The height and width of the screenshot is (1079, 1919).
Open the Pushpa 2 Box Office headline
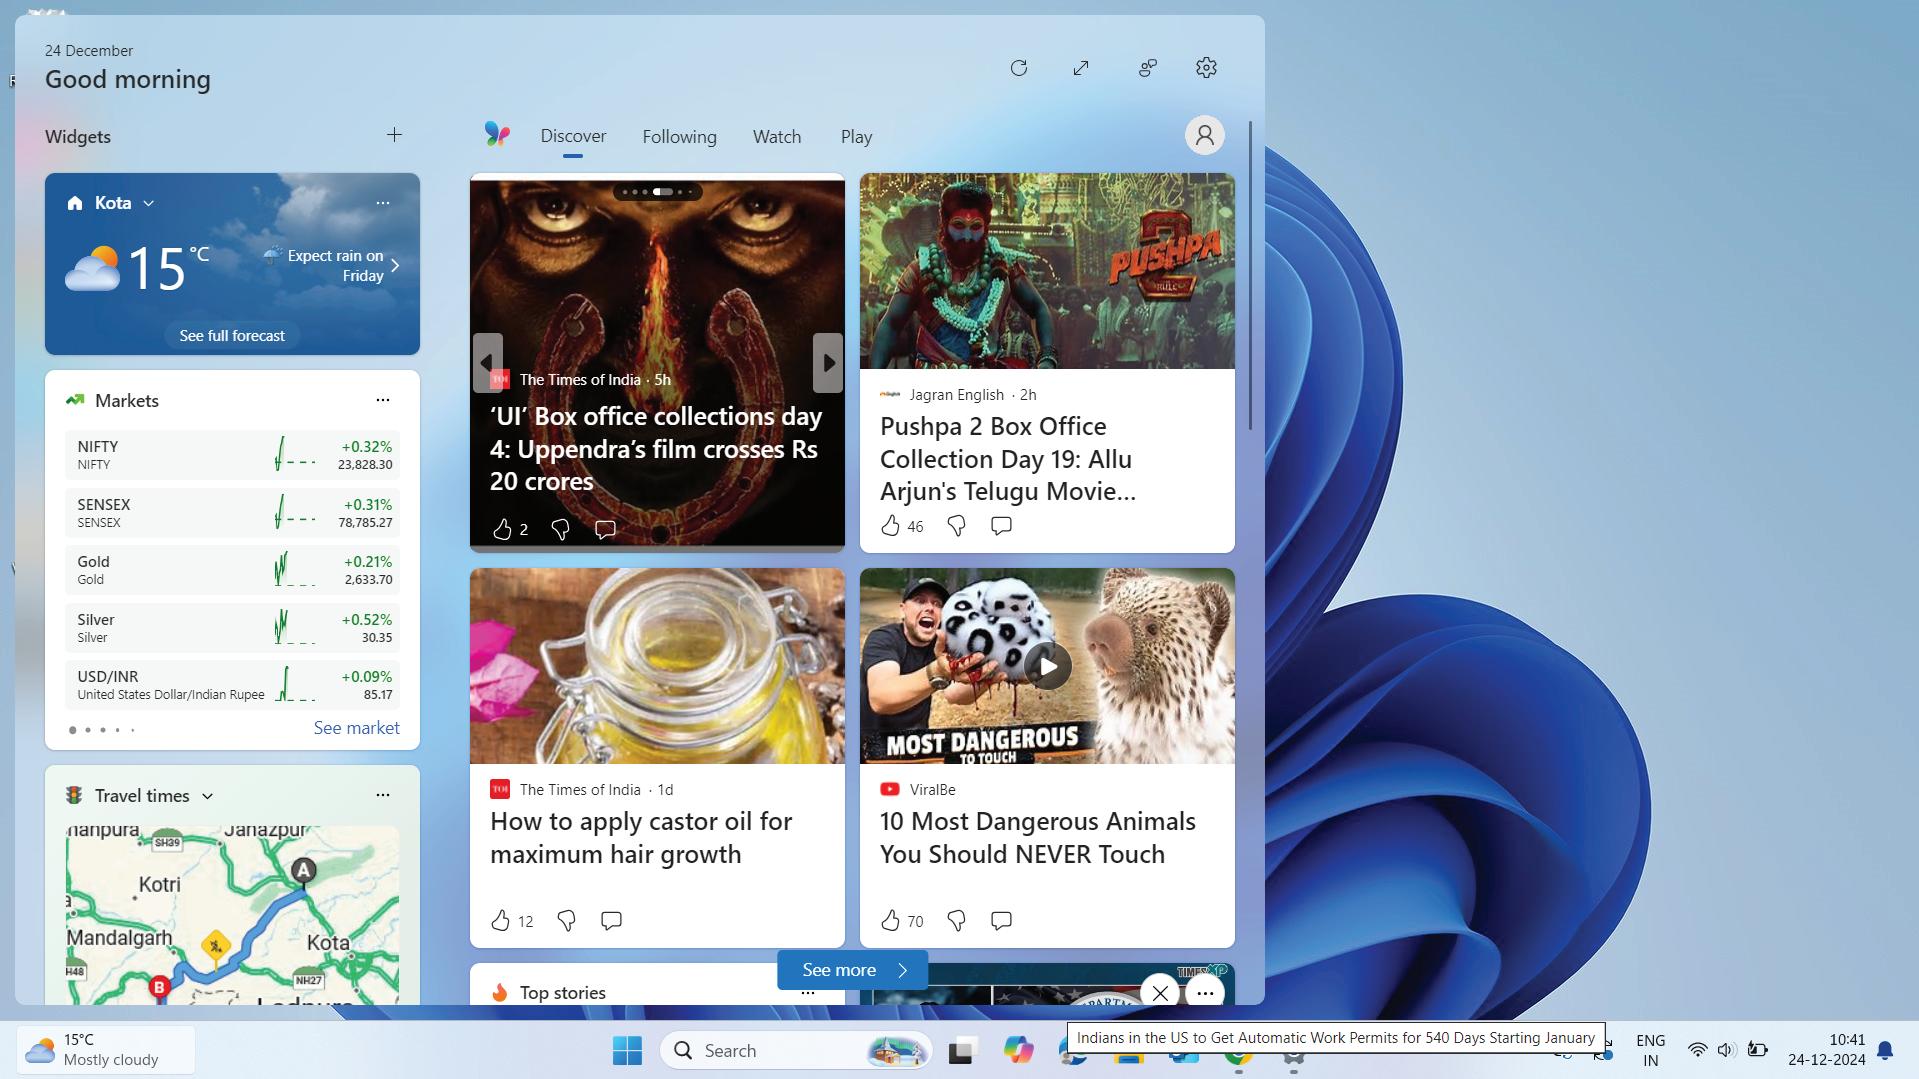pyautogui.click(x=1008, y=459)
